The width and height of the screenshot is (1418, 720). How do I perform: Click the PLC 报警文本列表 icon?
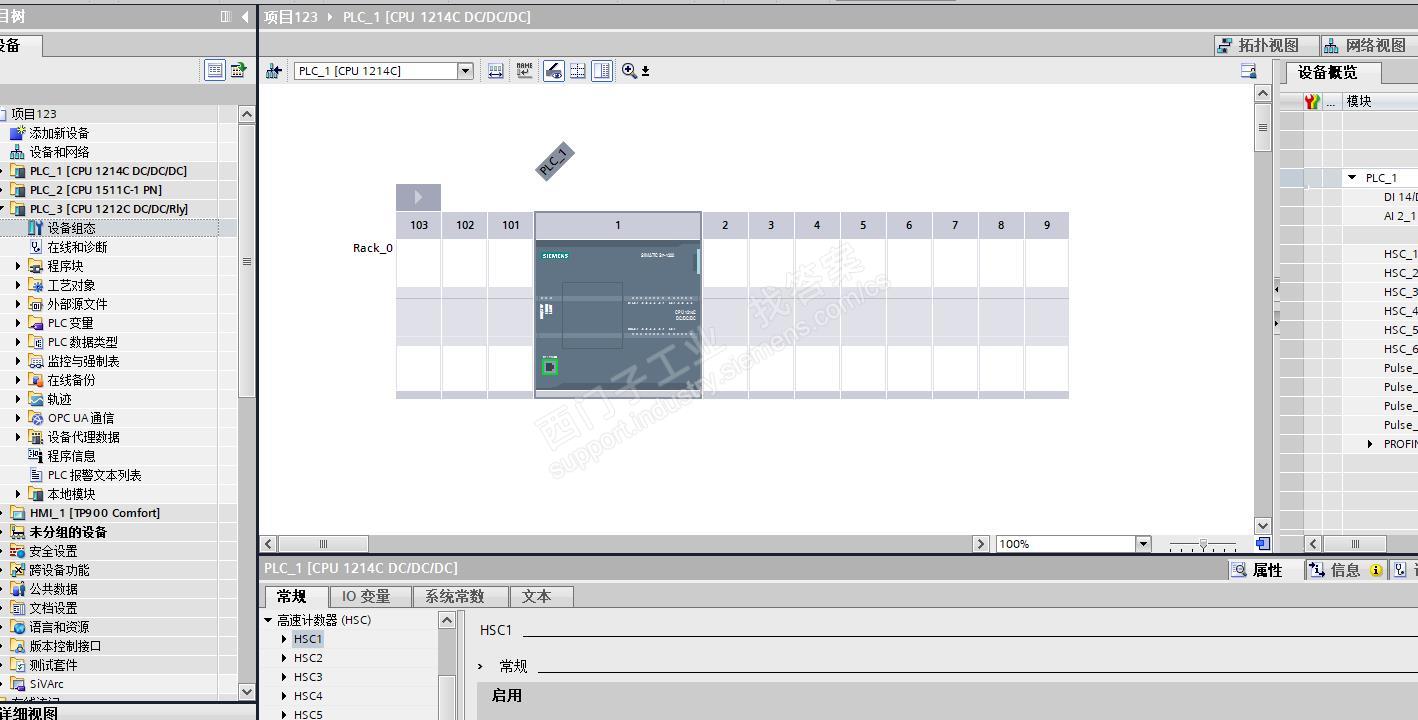pyautogui.click(x=36, y=475)
